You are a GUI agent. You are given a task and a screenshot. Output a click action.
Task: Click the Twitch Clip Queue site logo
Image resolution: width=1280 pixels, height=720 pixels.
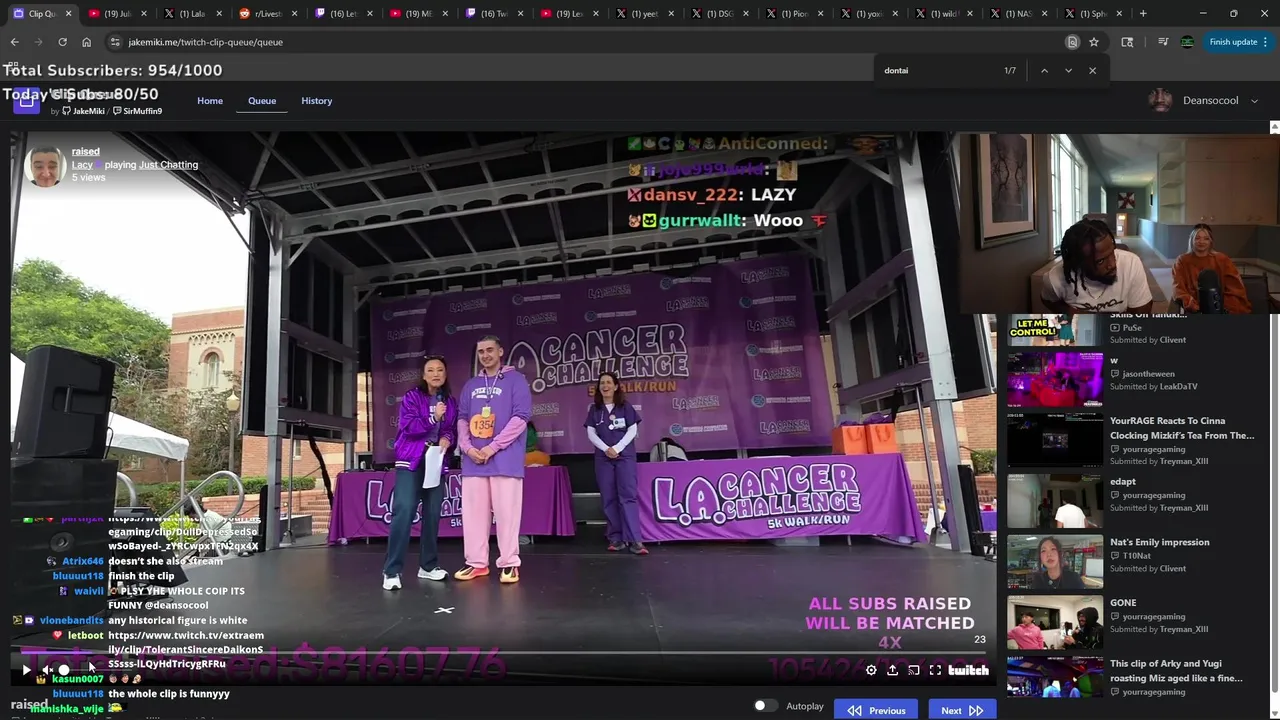27,100
